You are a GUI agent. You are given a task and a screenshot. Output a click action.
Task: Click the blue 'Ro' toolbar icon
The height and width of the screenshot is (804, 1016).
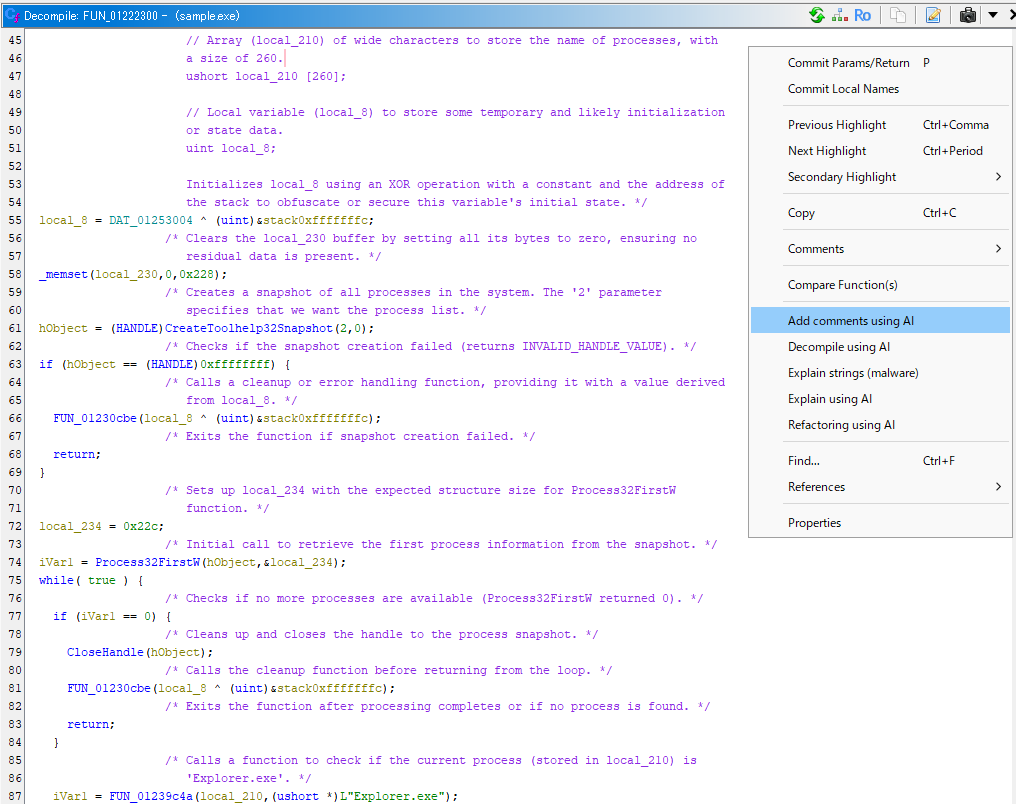click(862, 15)
